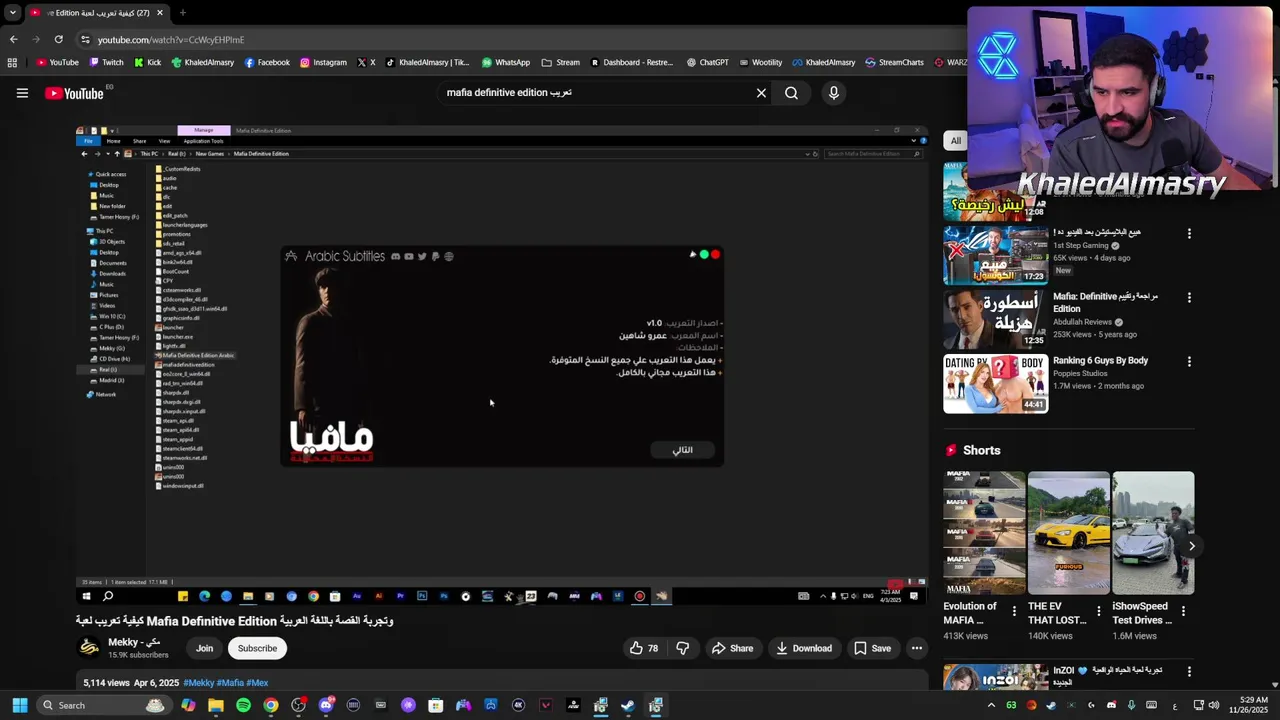Submit search with the magnifier button

click(x=791, y=93)
